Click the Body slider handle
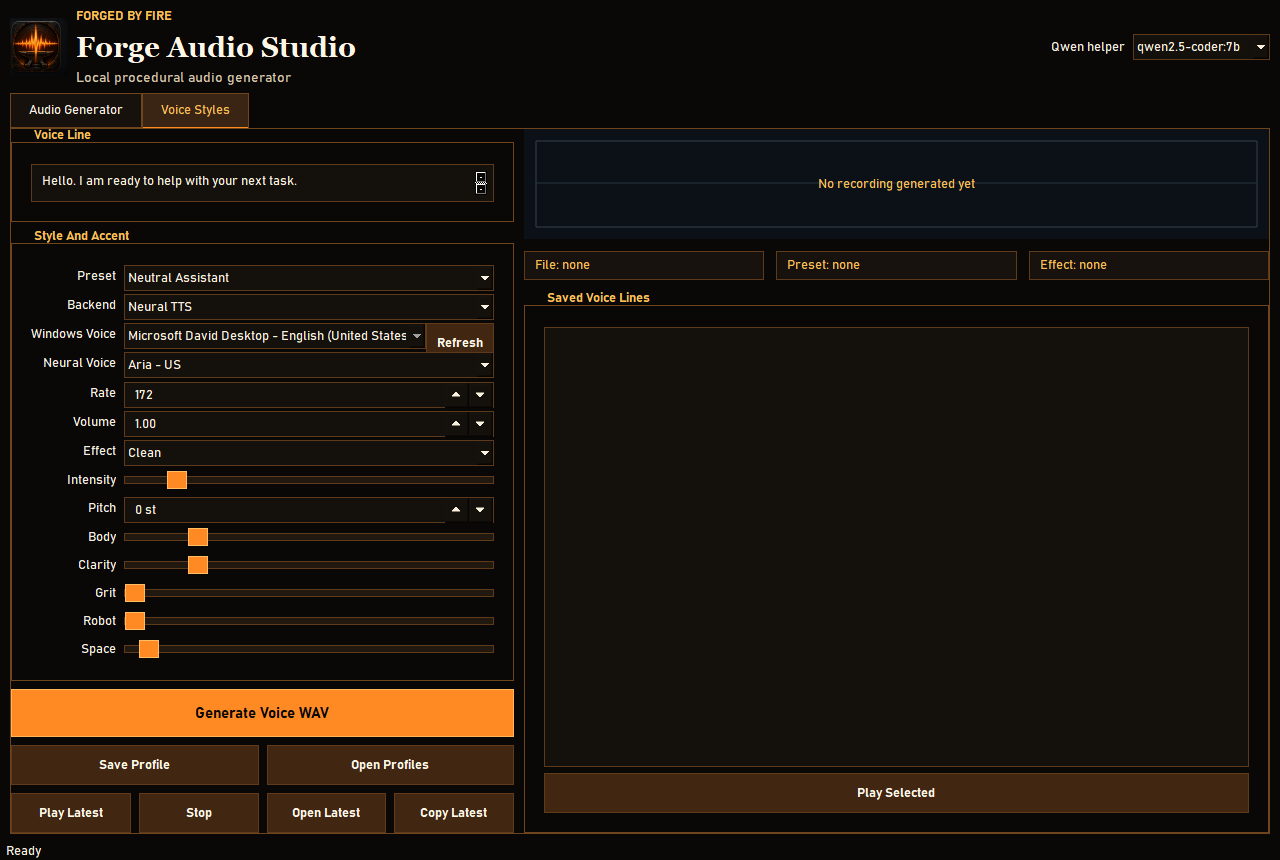The image size is (1280, 860). [x=198, y=537]
